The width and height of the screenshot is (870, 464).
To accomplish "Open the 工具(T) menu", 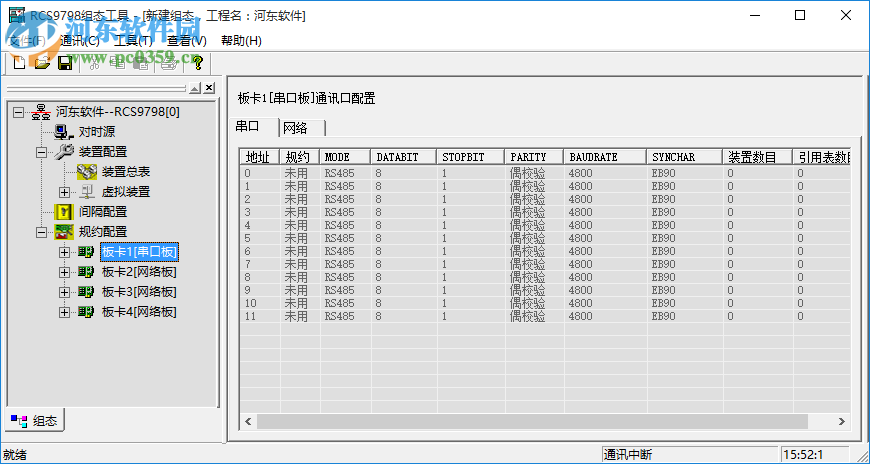I will coord(133,41).
